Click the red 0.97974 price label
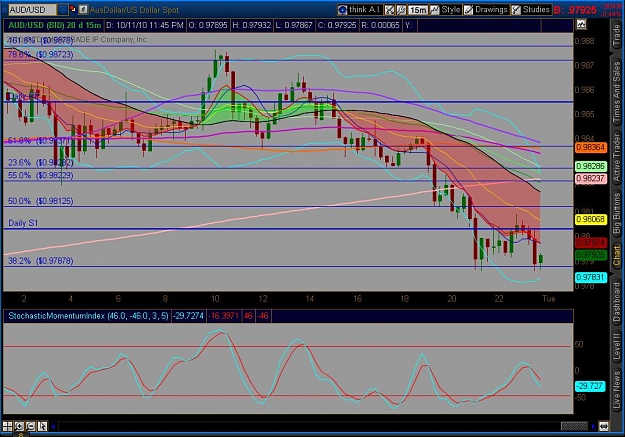Screen dimensions: 625x437 [x=591, y=242]
